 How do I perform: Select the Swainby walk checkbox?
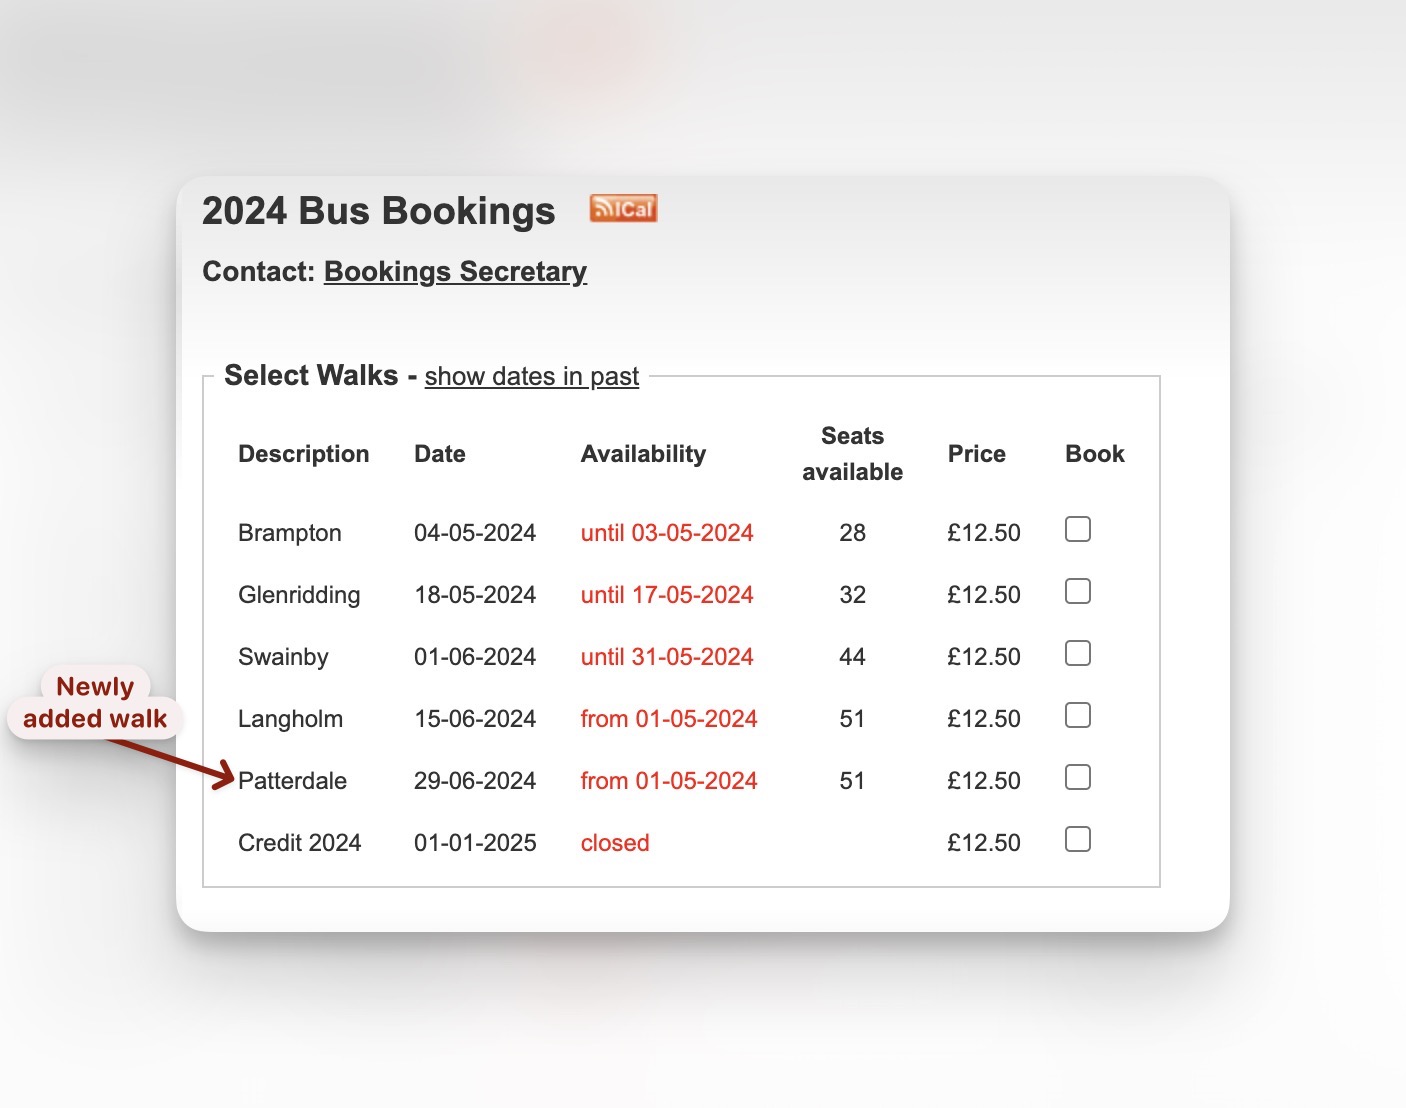(1077, 653)
